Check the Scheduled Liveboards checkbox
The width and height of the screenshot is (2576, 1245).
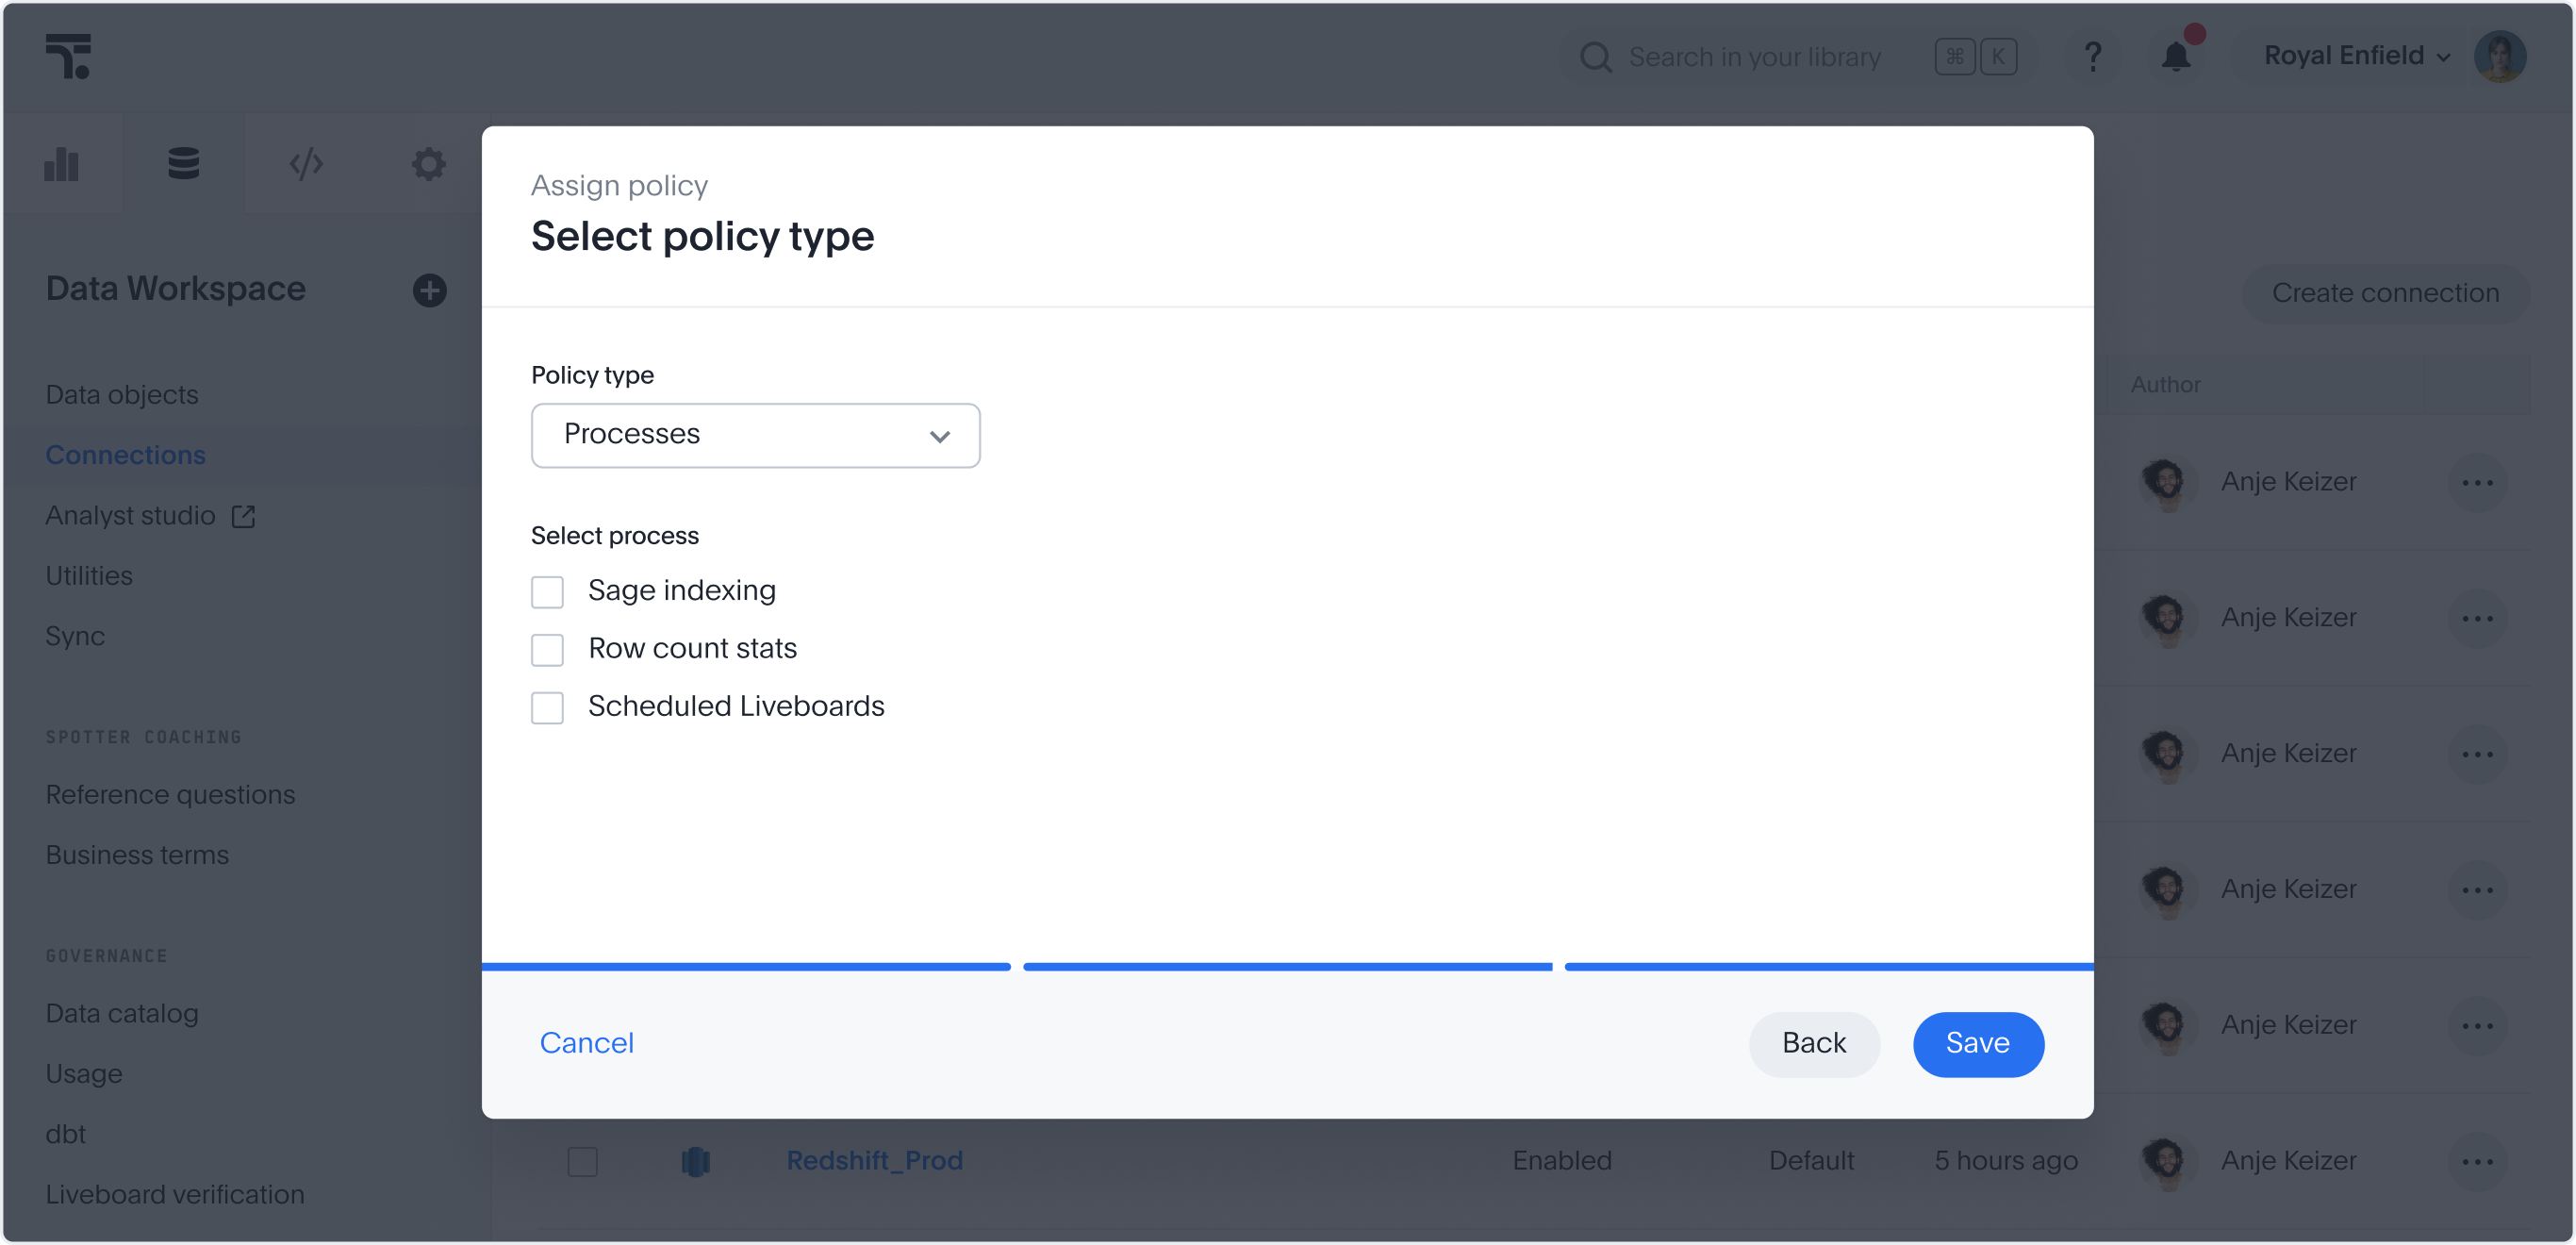(547, 708)
